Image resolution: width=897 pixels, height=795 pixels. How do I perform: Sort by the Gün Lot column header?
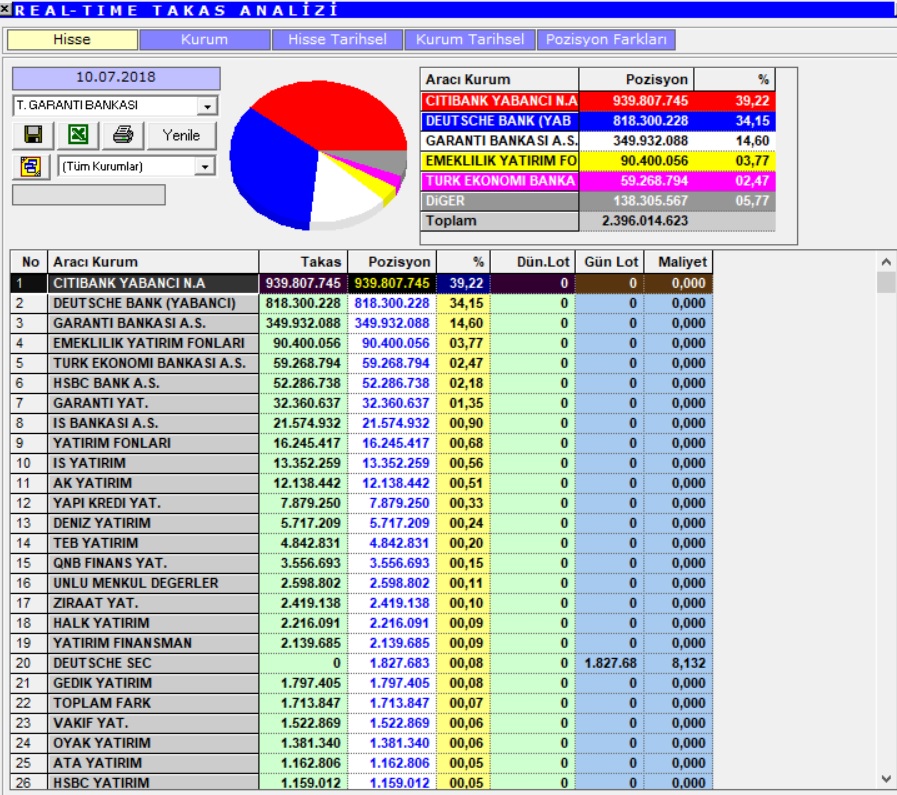610,262
